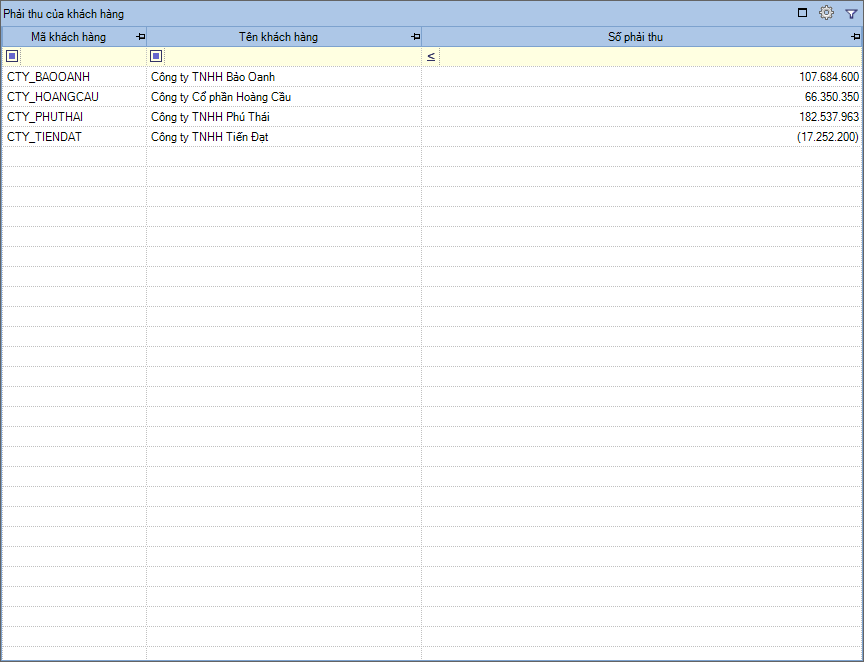Select Công ty TNHH Phú Thái cell
This screenshot has width=864, height=662.
[x=208, y=117]
